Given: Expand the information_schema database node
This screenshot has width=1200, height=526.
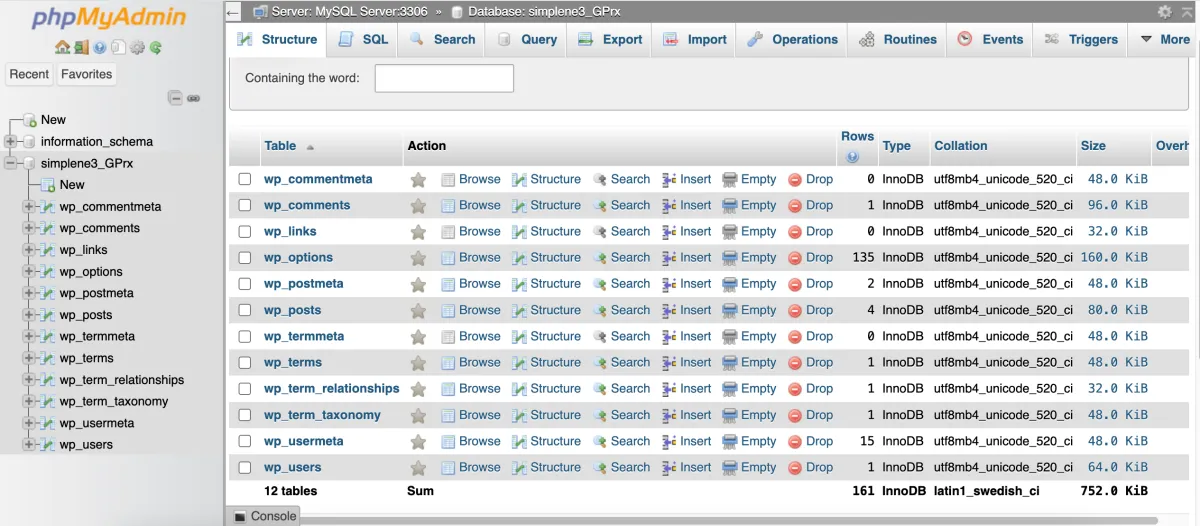Looking at the screenshot, I should pos(11,142).
